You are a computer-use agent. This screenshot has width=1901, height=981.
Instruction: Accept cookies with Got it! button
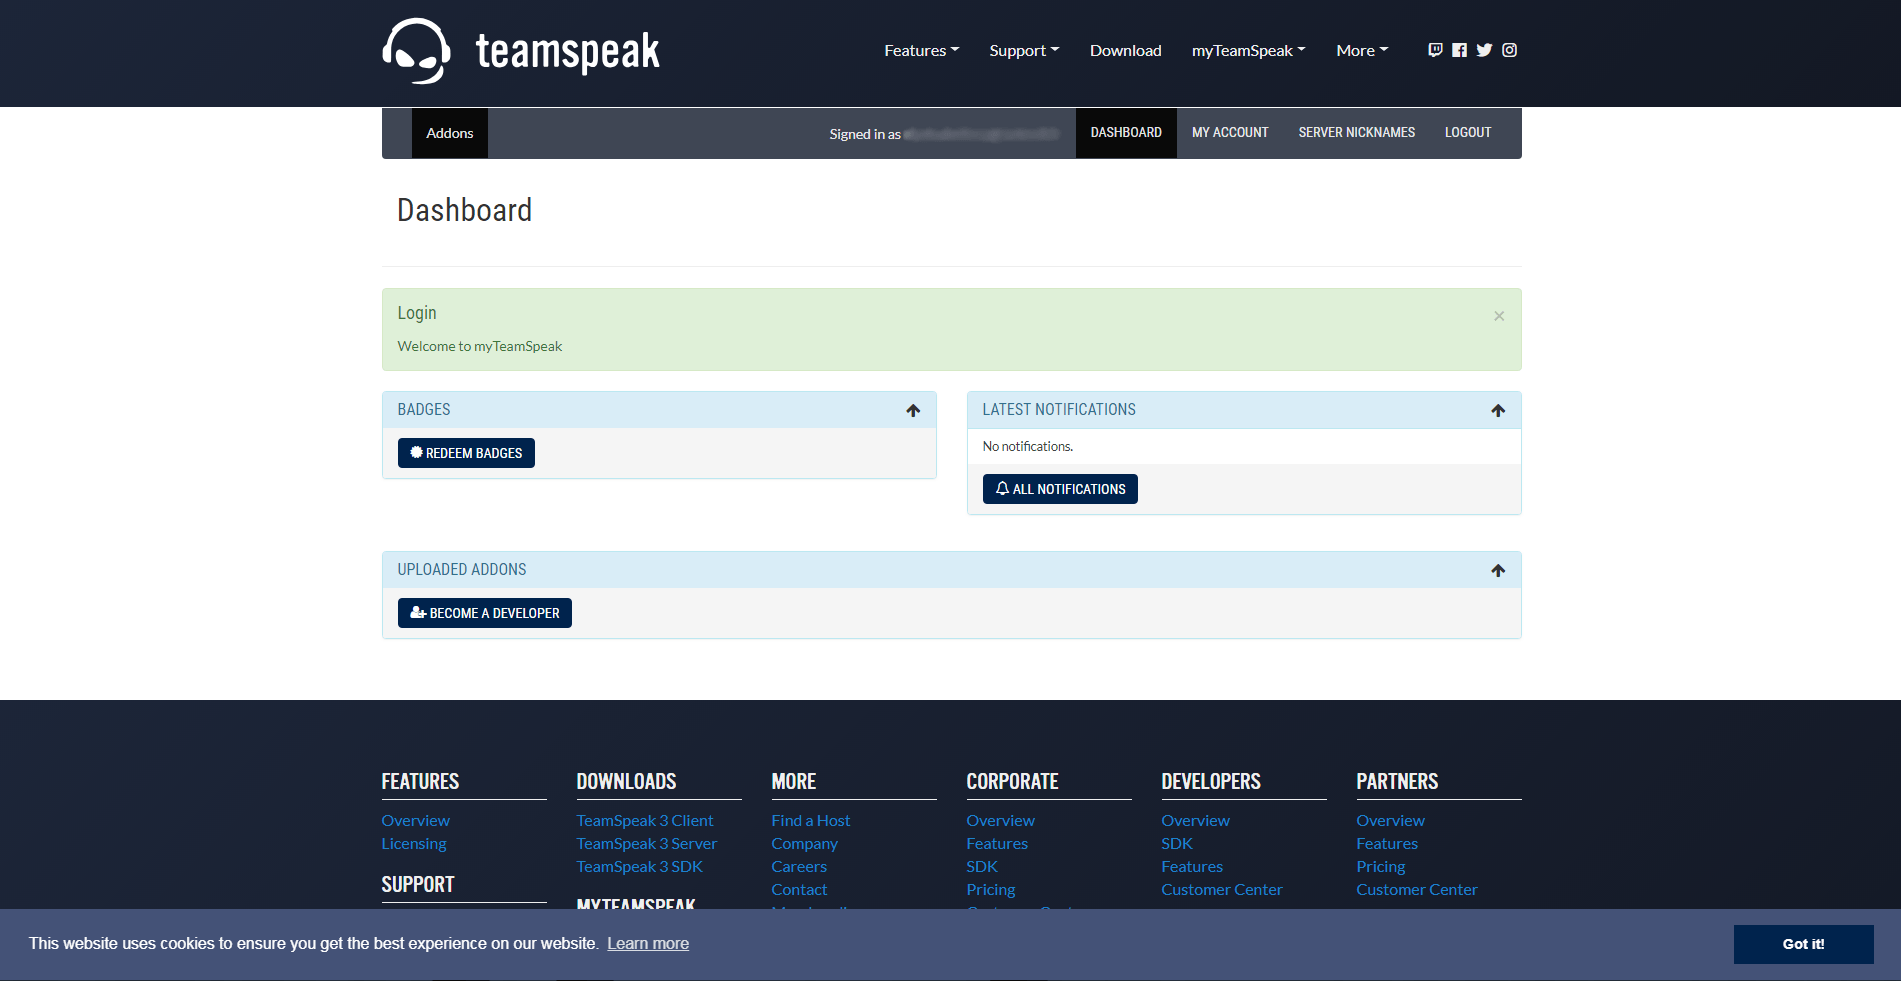[1802, 944]
